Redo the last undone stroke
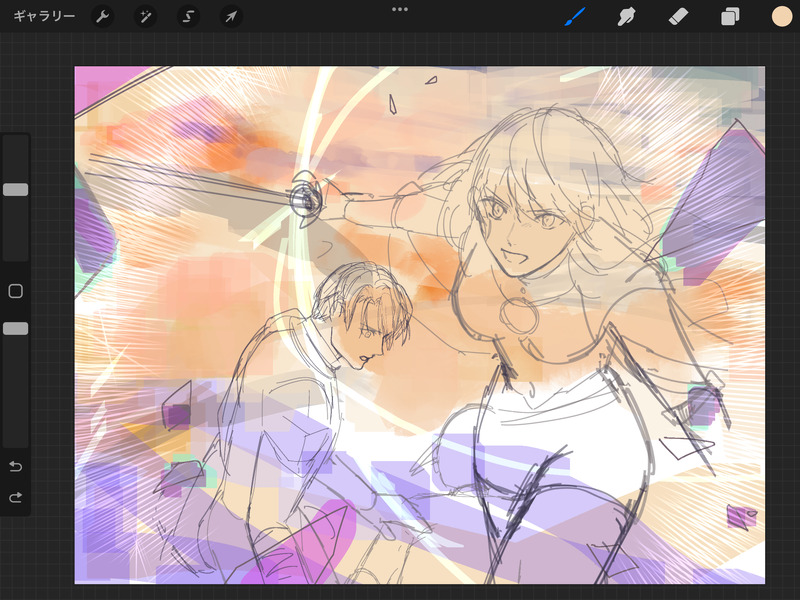 pyautogui.click(x=16, y=497)
